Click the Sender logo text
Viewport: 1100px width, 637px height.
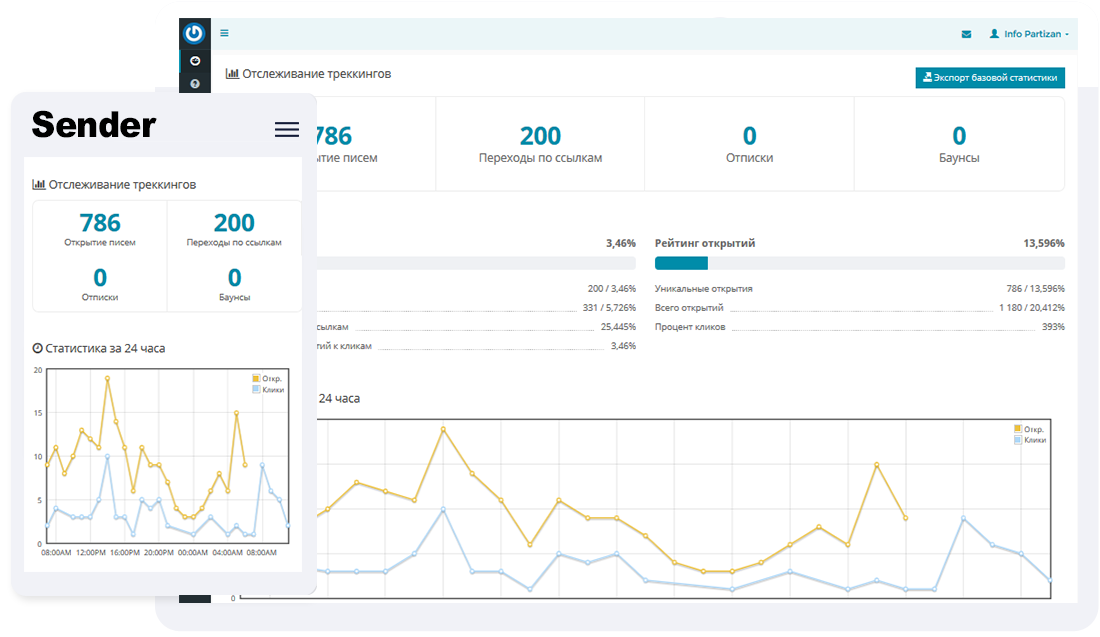pyautogui.click(x=94, y=125)
